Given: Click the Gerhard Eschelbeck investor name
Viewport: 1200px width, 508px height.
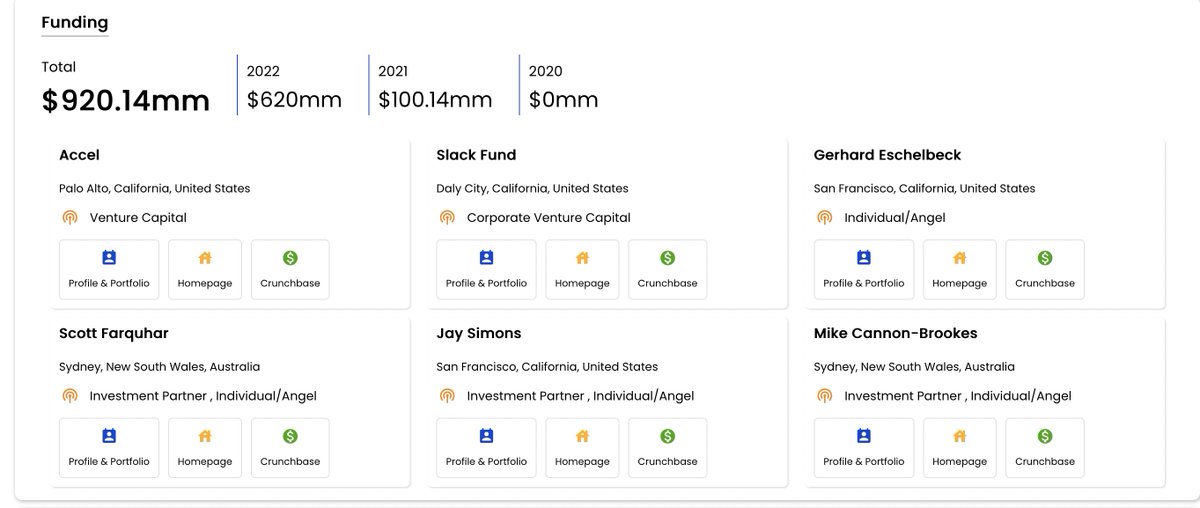Looking at the screenshot, I should click(x=887, y=155).
